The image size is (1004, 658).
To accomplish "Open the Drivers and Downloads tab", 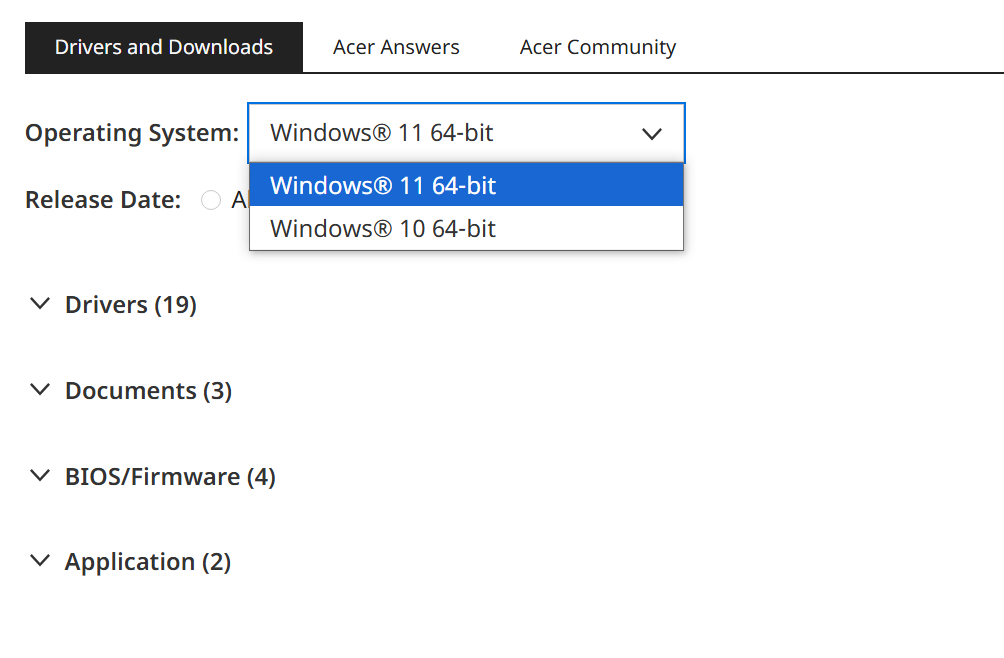I will click(164, 47).
